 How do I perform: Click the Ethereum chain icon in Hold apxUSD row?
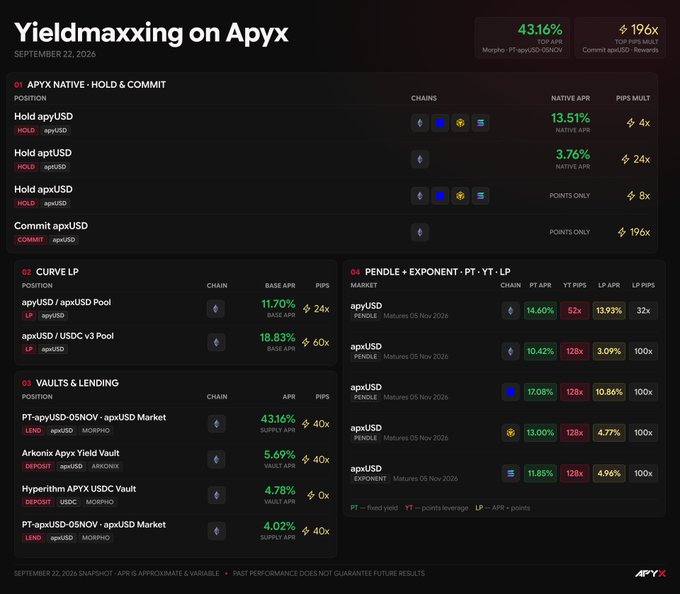(x=420, y=196)
